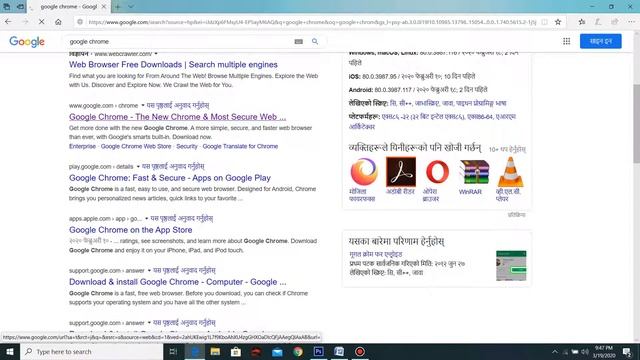Click the Google search query field
The image size is (640, 360).
[180, 42]
